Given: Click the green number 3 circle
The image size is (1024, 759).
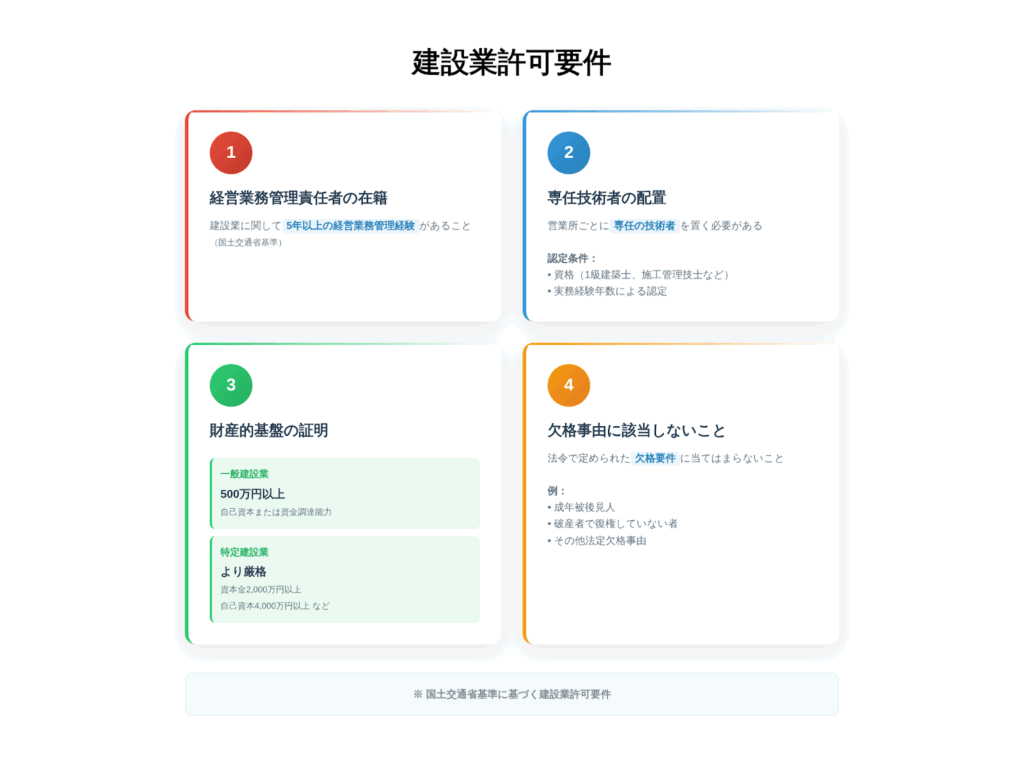Looking at the screenshot, I should click(231, 385).
